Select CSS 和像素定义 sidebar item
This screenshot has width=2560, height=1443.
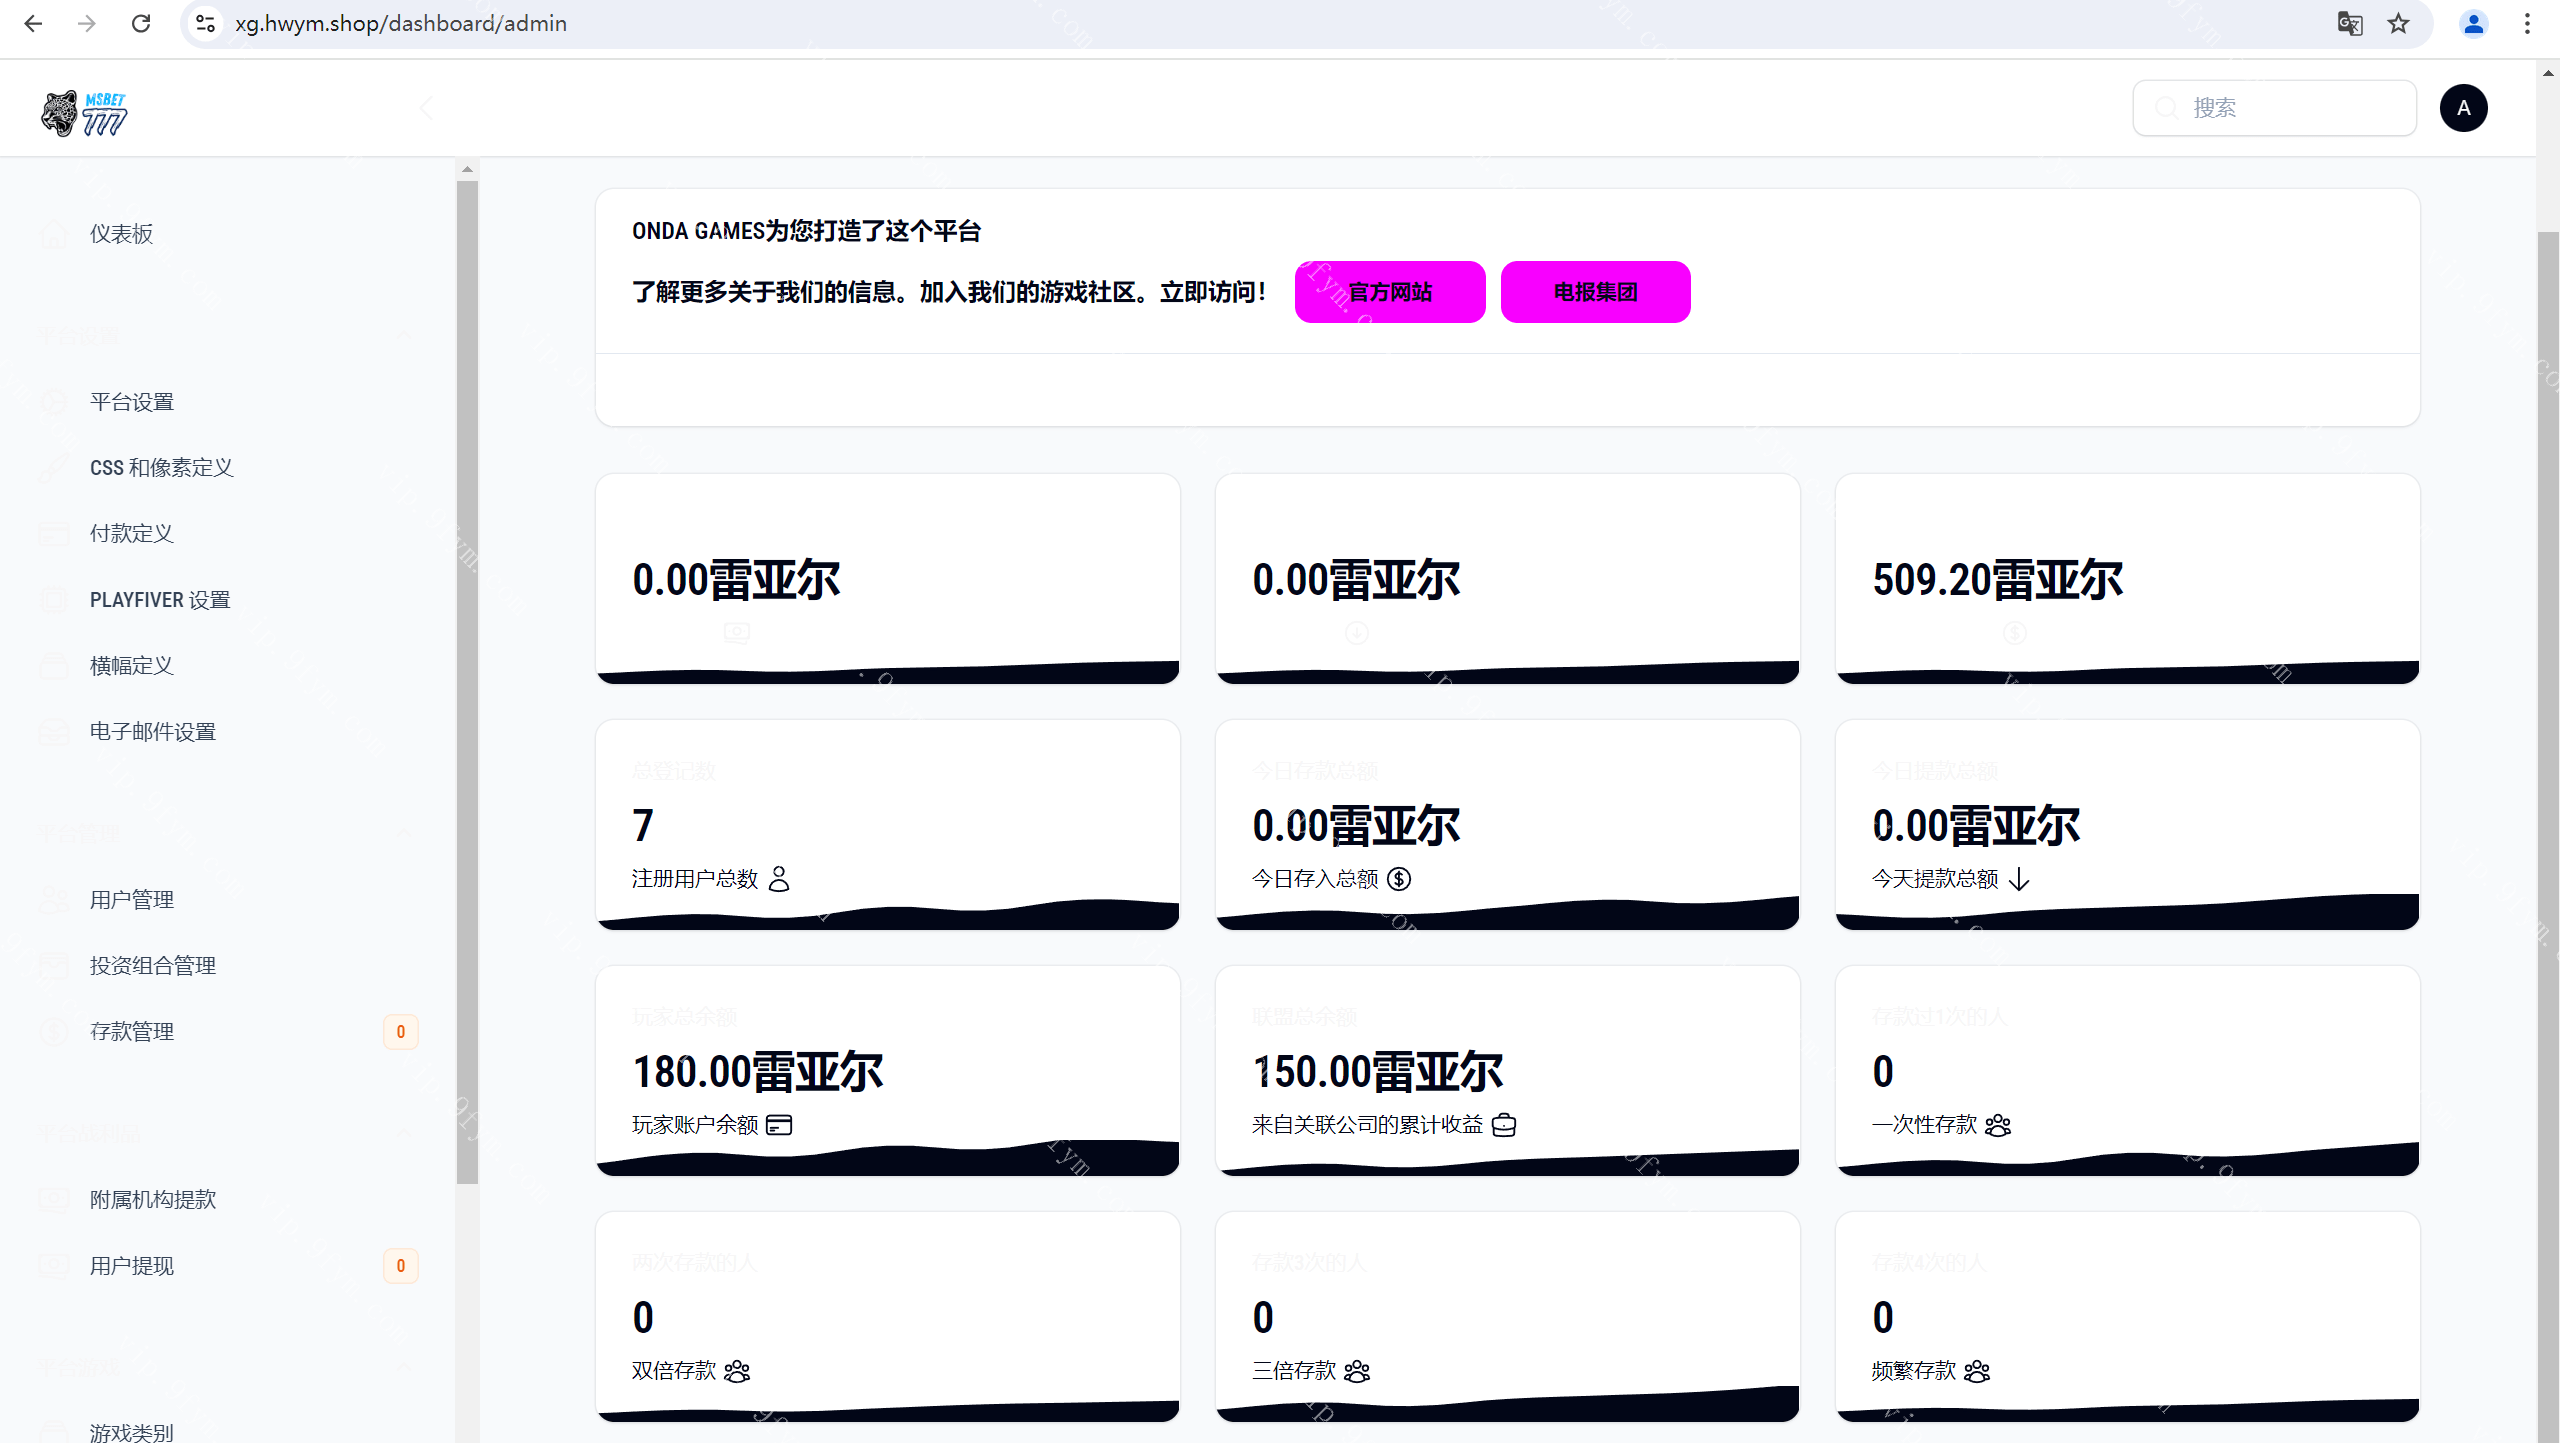161,468
